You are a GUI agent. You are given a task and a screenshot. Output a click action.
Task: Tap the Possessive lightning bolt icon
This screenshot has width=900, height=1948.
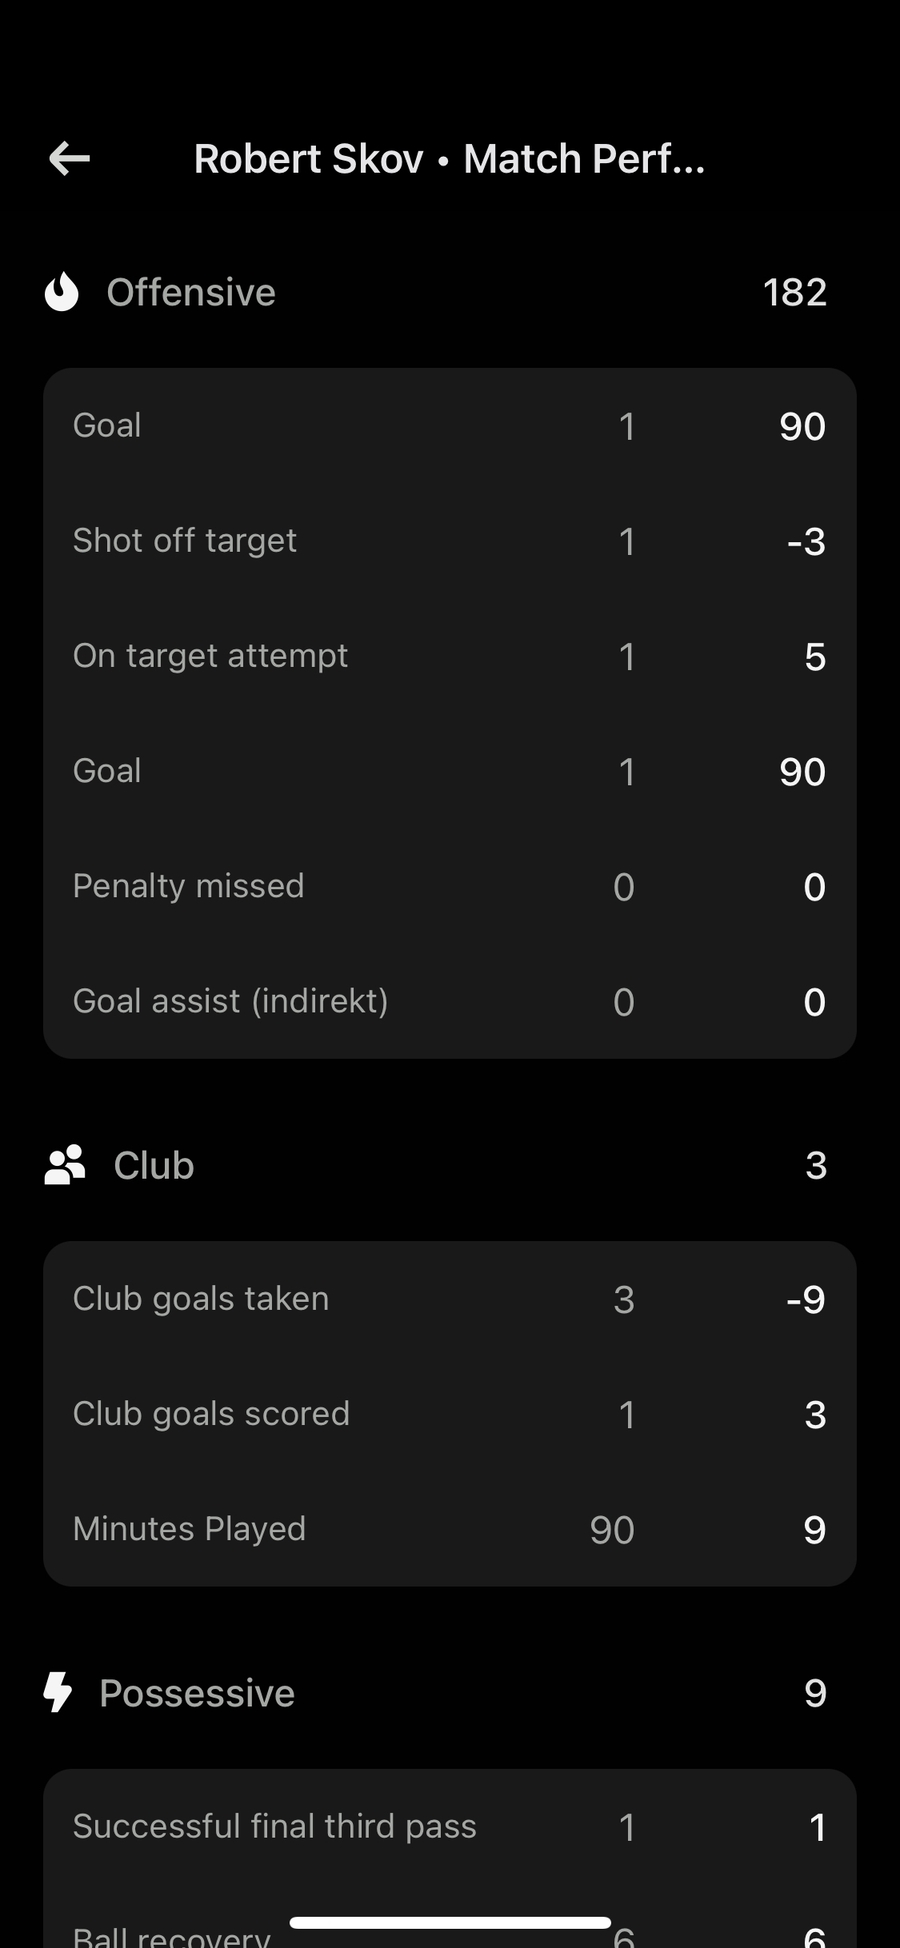coord(58,1693)
